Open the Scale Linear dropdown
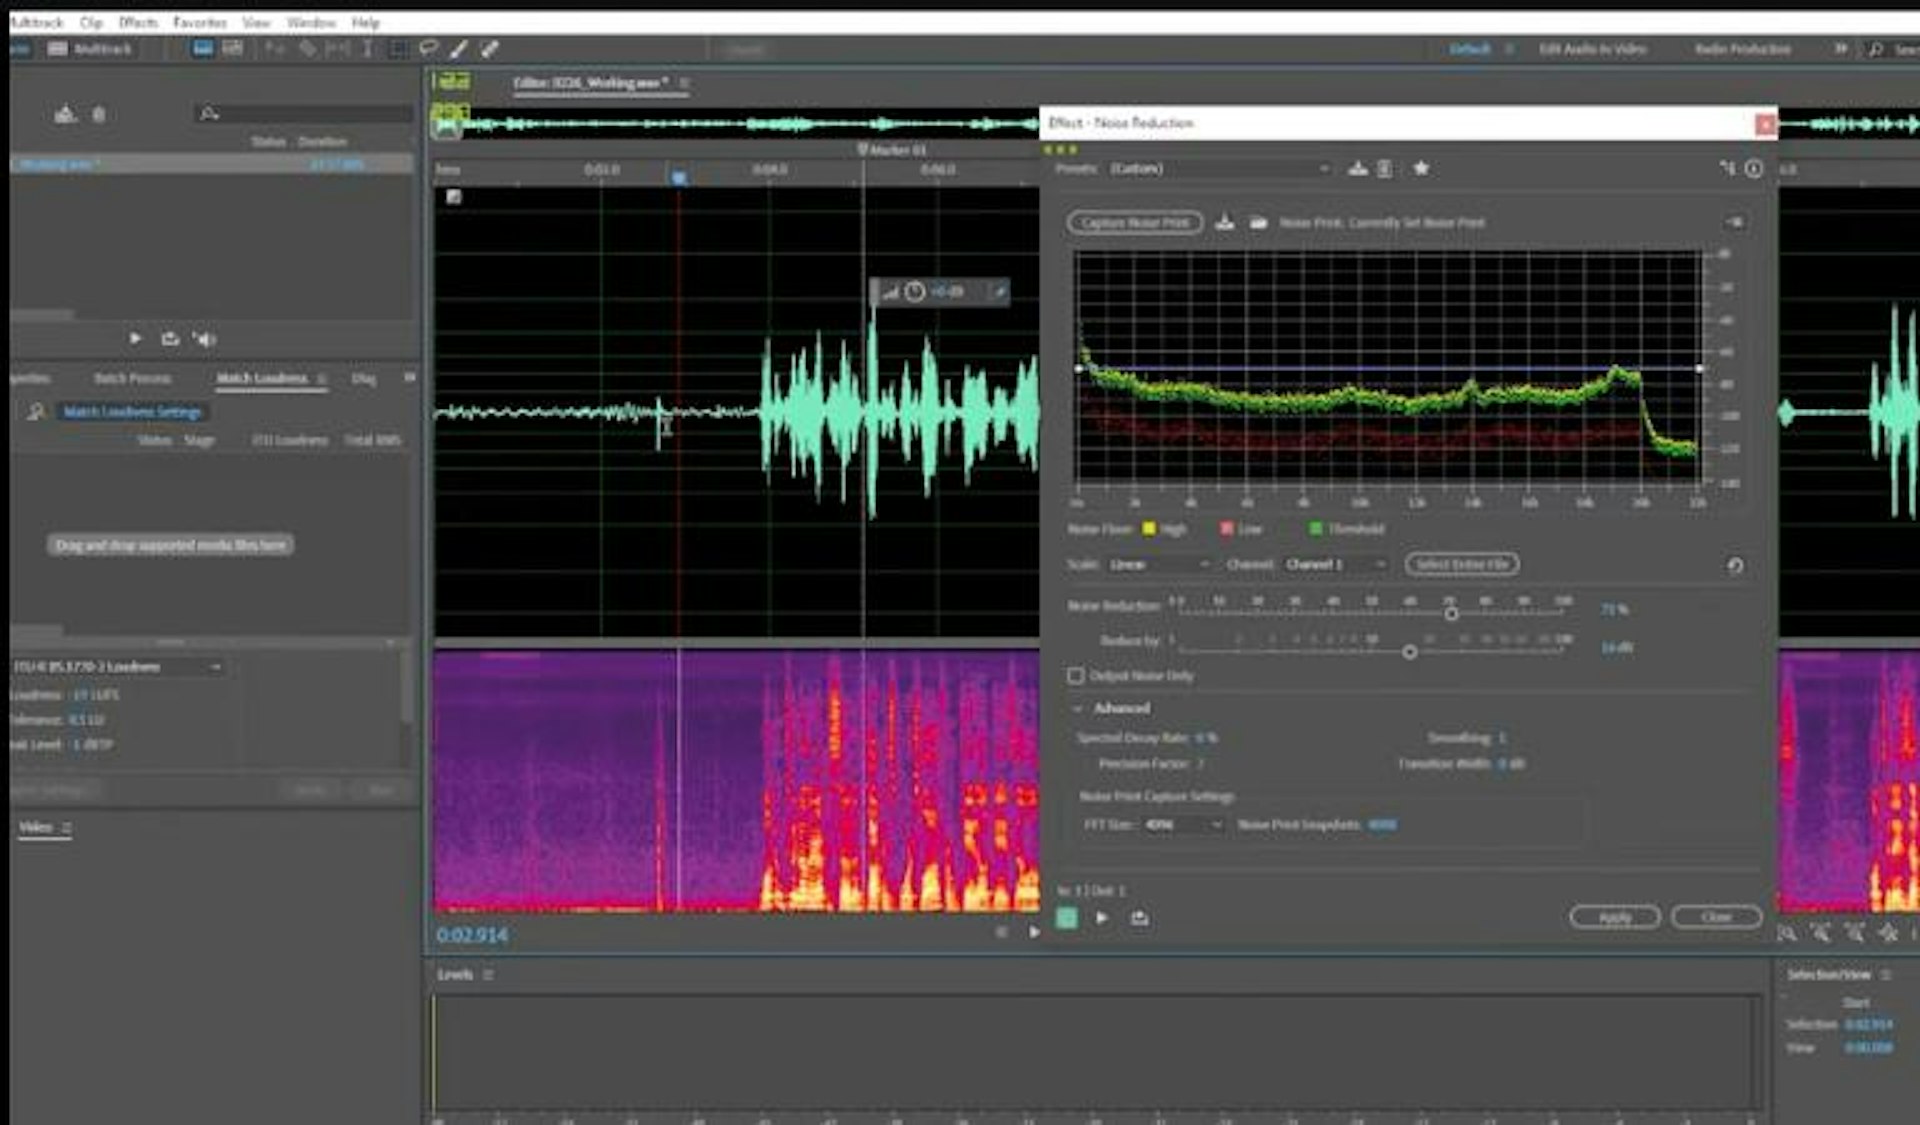1920x1125 pixels. [x=1159, y=565]
